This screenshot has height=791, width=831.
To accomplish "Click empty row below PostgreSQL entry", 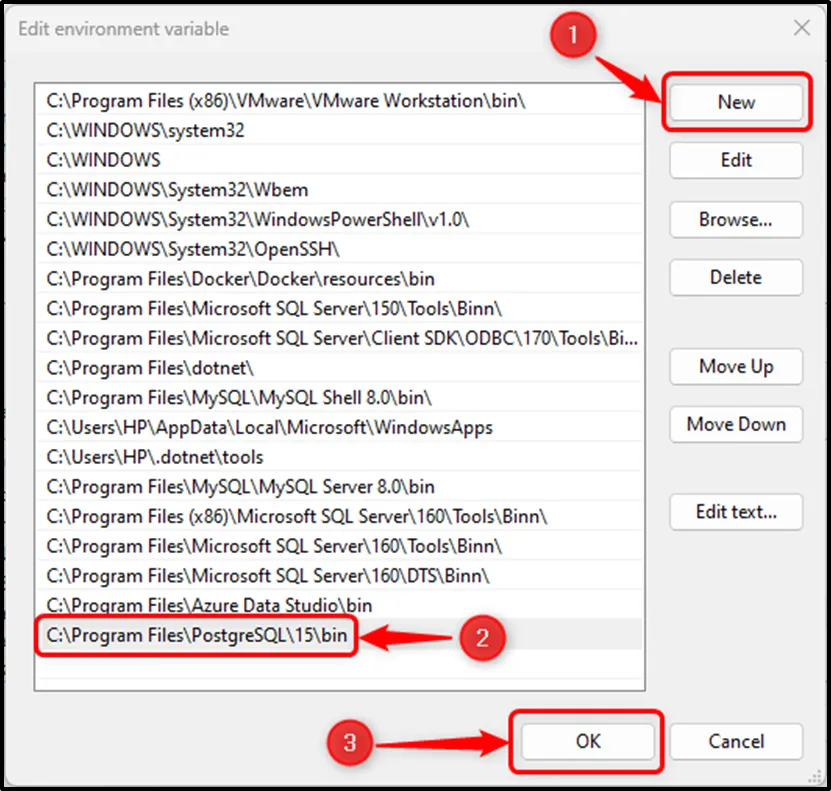I will click(x=339, y=664).
